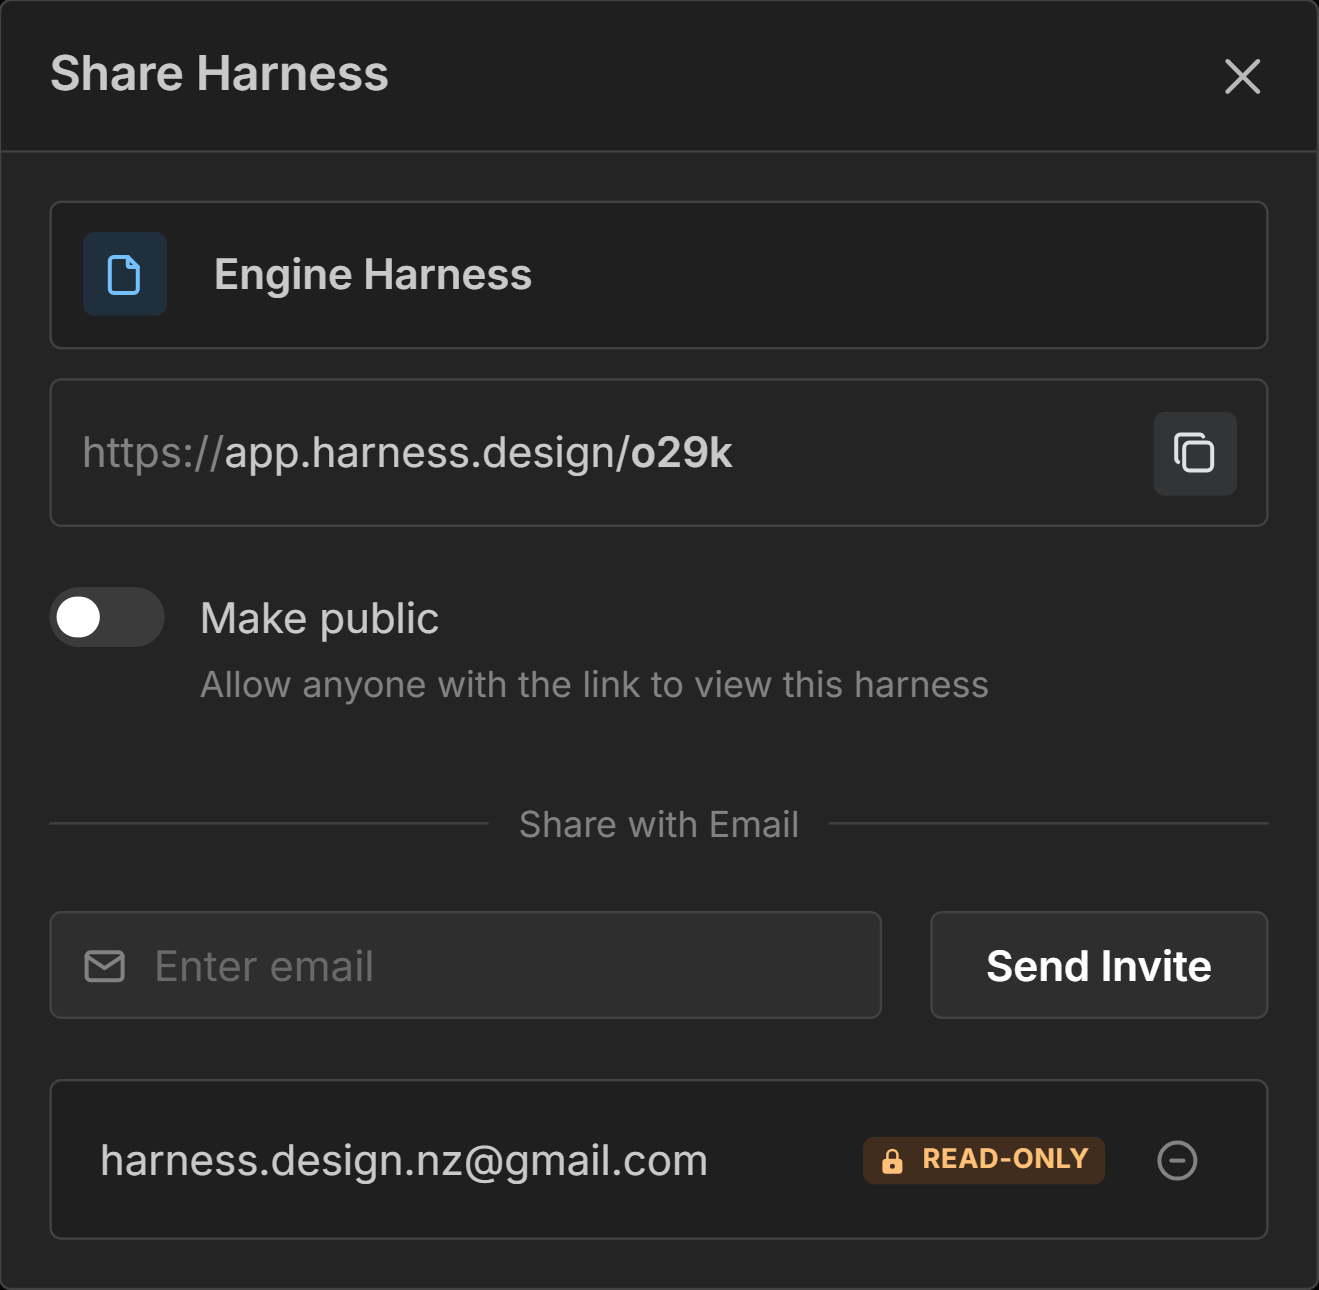This screenshot has width=1319, height=1290.
Task: Click the lock icon on READ-ONLY badge
Action: point(892,1161)
